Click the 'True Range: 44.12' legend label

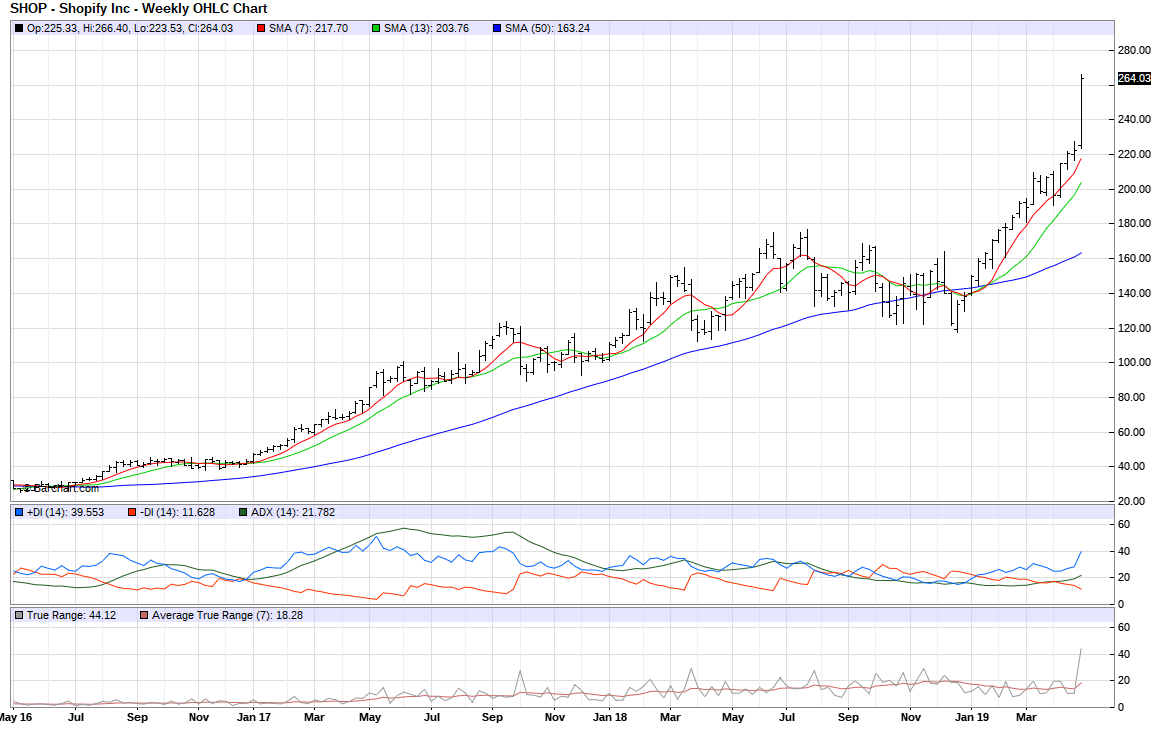pos(72,615)
